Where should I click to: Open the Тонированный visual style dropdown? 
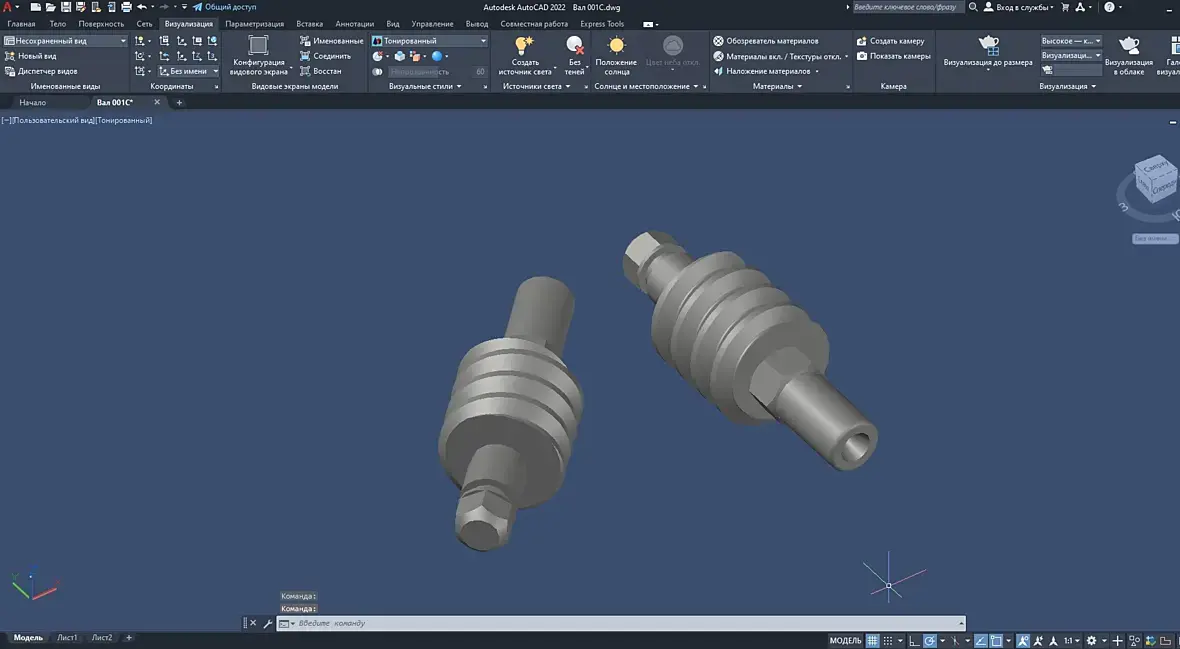pos(483,41)
